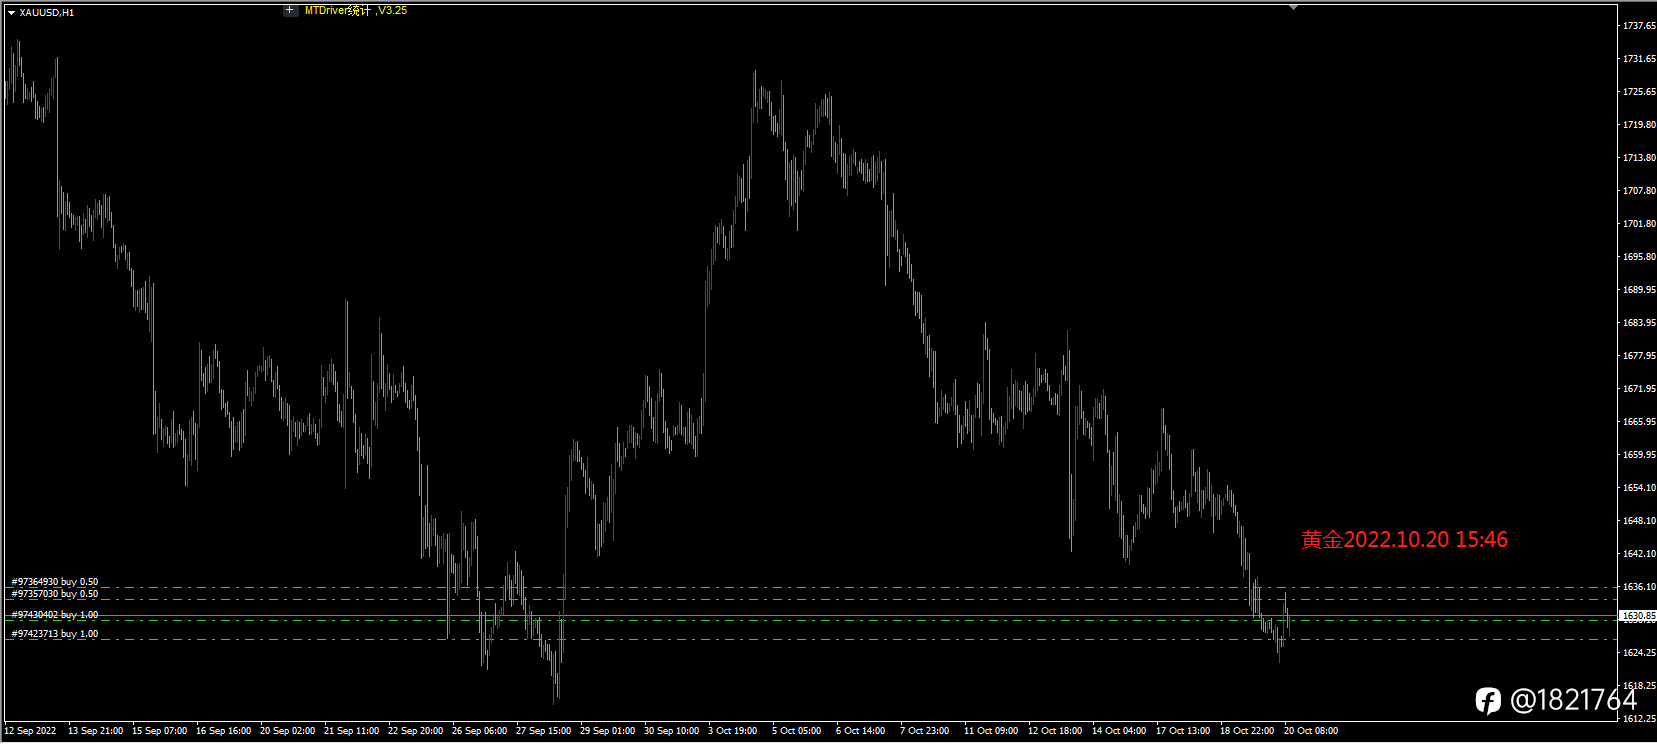Image resolution: width=1657 pixels, height=744 pixels.
Task: Select order #97430402 buy 1.00 line label
Action: (x=55, y=615)
